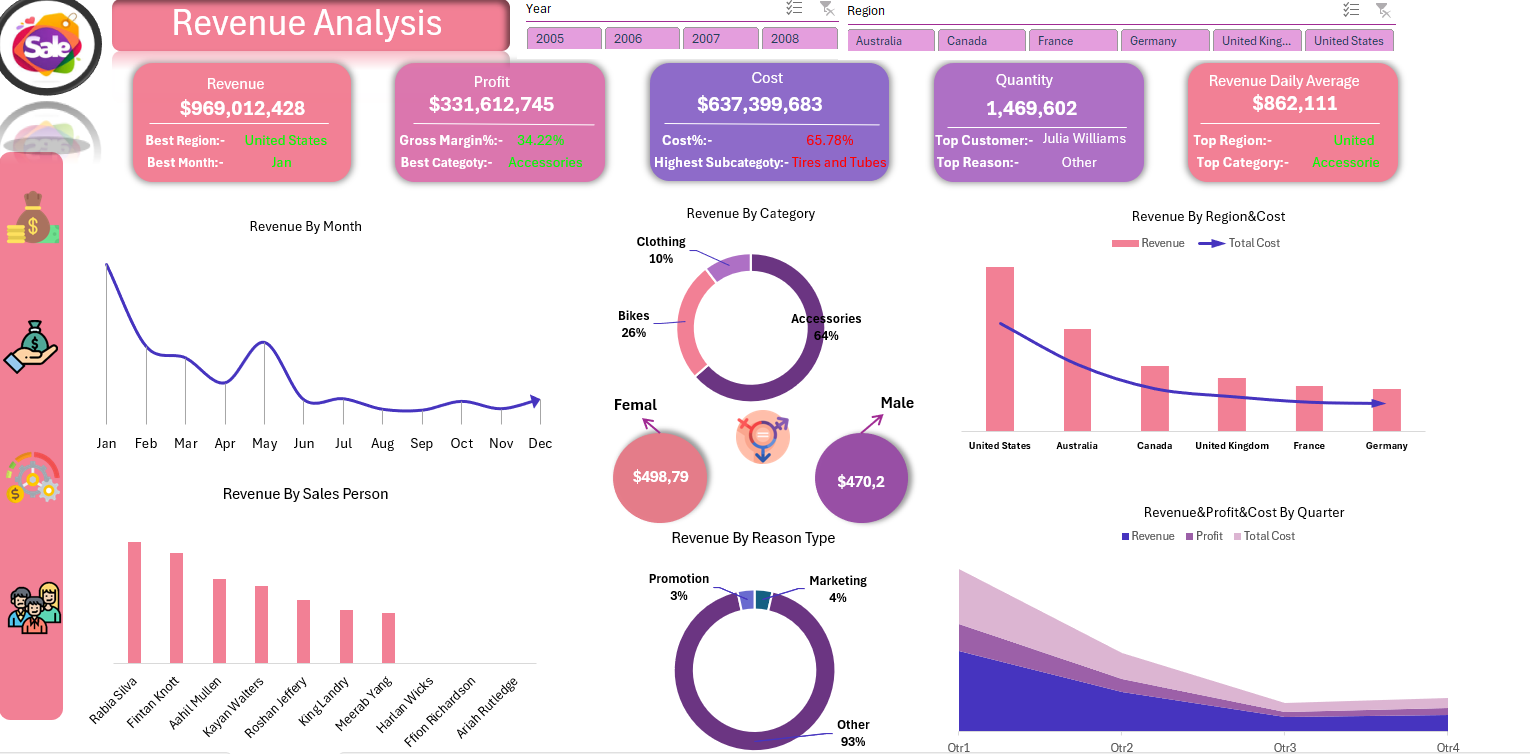Select 2007 in the Year slicer
The width and height of the screenshot is (1530, 754).
[x=720, y=39]
